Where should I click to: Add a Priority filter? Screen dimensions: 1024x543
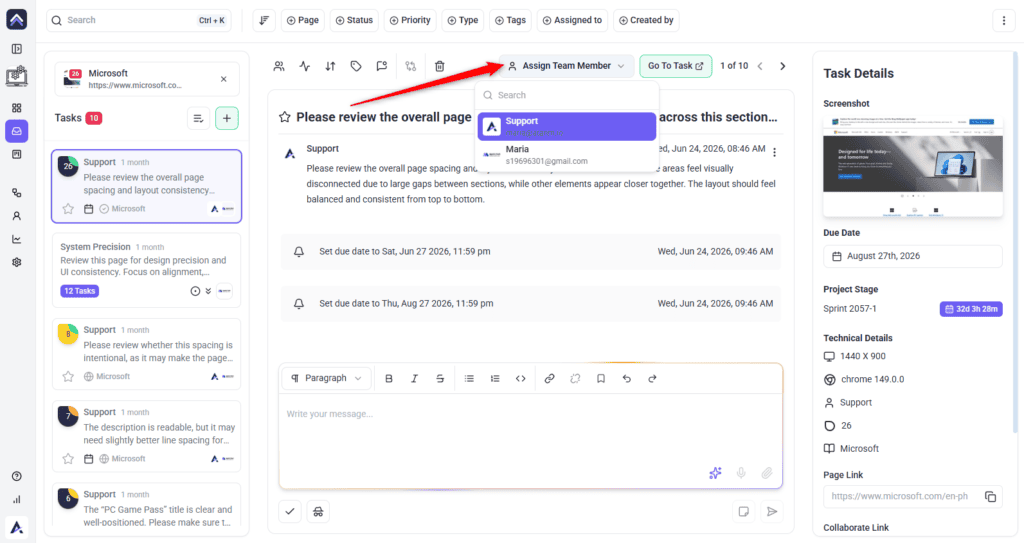(x=410, y=20)
